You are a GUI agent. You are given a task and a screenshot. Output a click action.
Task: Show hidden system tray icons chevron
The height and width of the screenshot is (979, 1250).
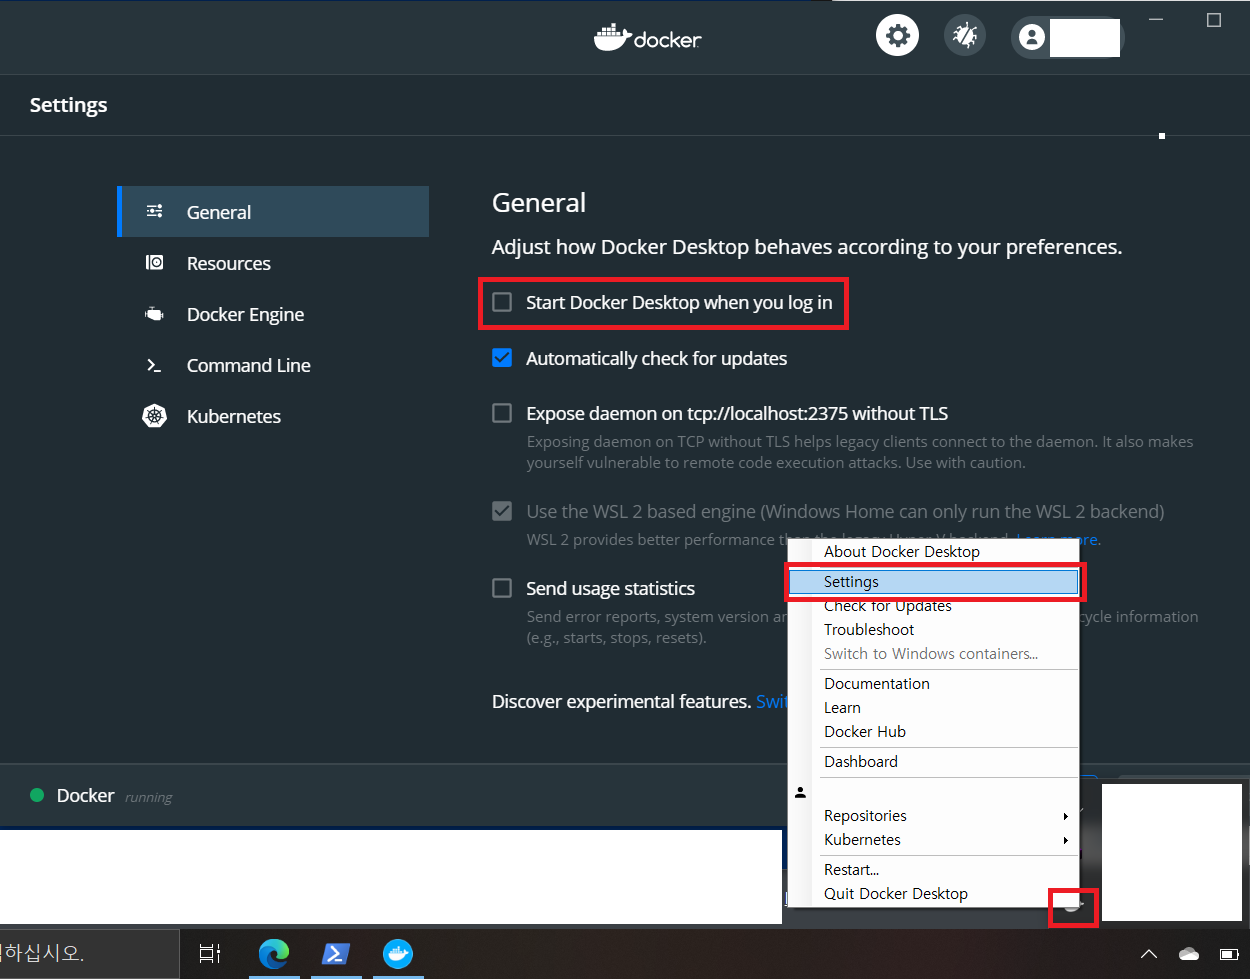click(x=1149, y=954)
